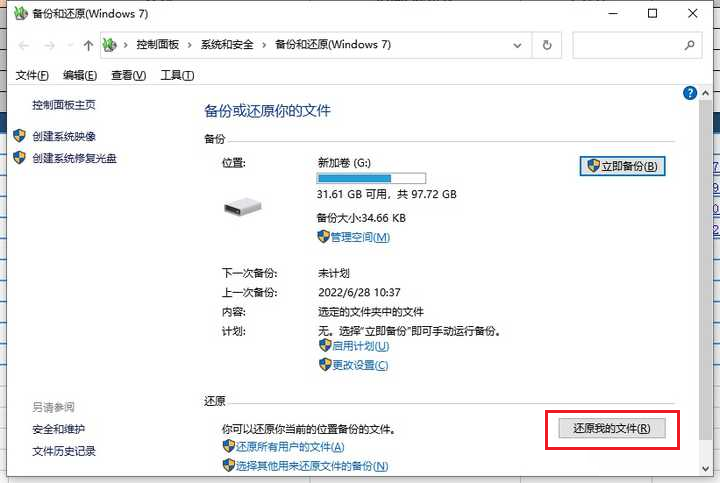This screenshot has height=483, width=720.
Task: Expand chevron after 控制面板 breadcrumb
Action: click(x=189, y=45)
